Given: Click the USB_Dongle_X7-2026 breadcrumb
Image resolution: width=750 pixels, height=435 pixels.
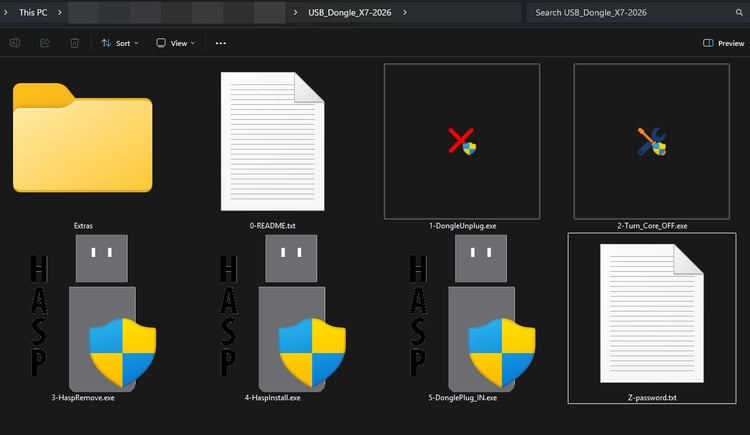Looking at the screenshot, I should click(350, 12).
